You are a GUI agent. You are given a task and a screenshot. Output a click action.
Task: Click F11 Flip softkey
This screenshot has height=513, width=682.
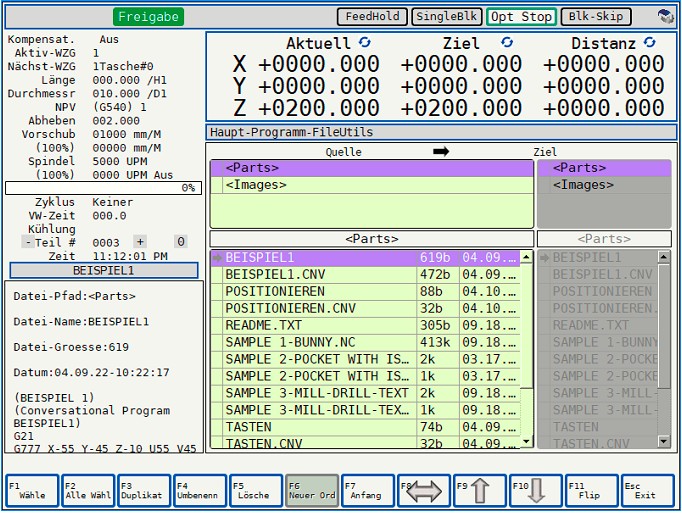pyautogui.click(x=592, y=491)
